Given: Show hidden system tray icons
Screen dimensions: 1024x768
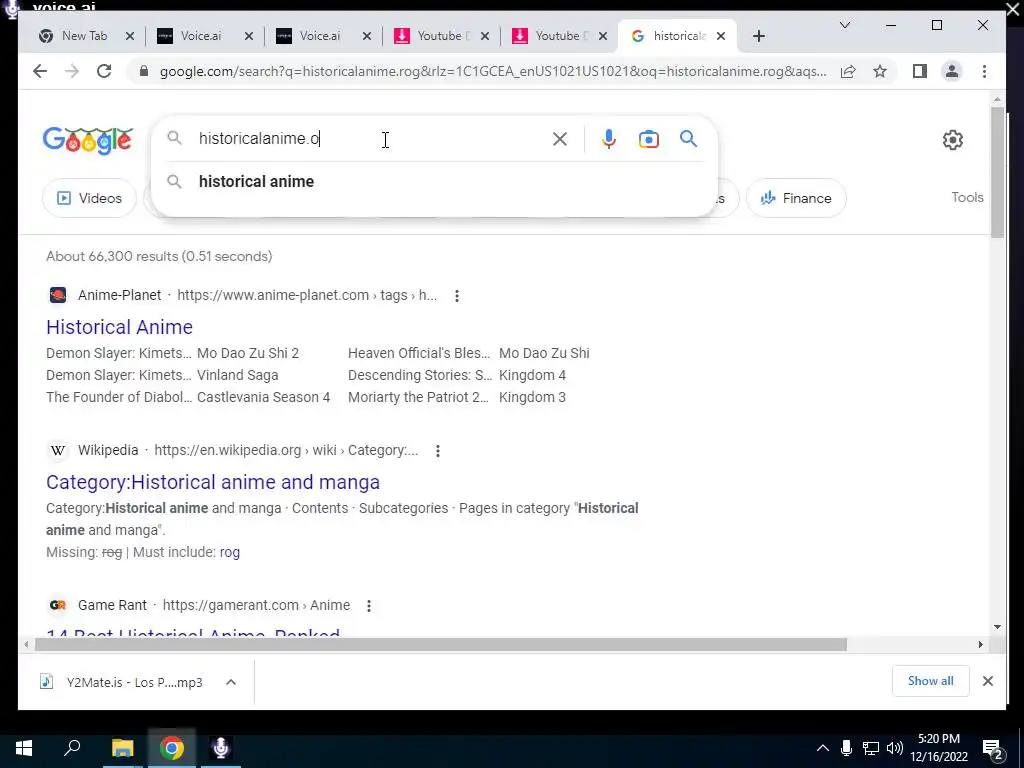Looking at the screenshot, I should 823,748.
